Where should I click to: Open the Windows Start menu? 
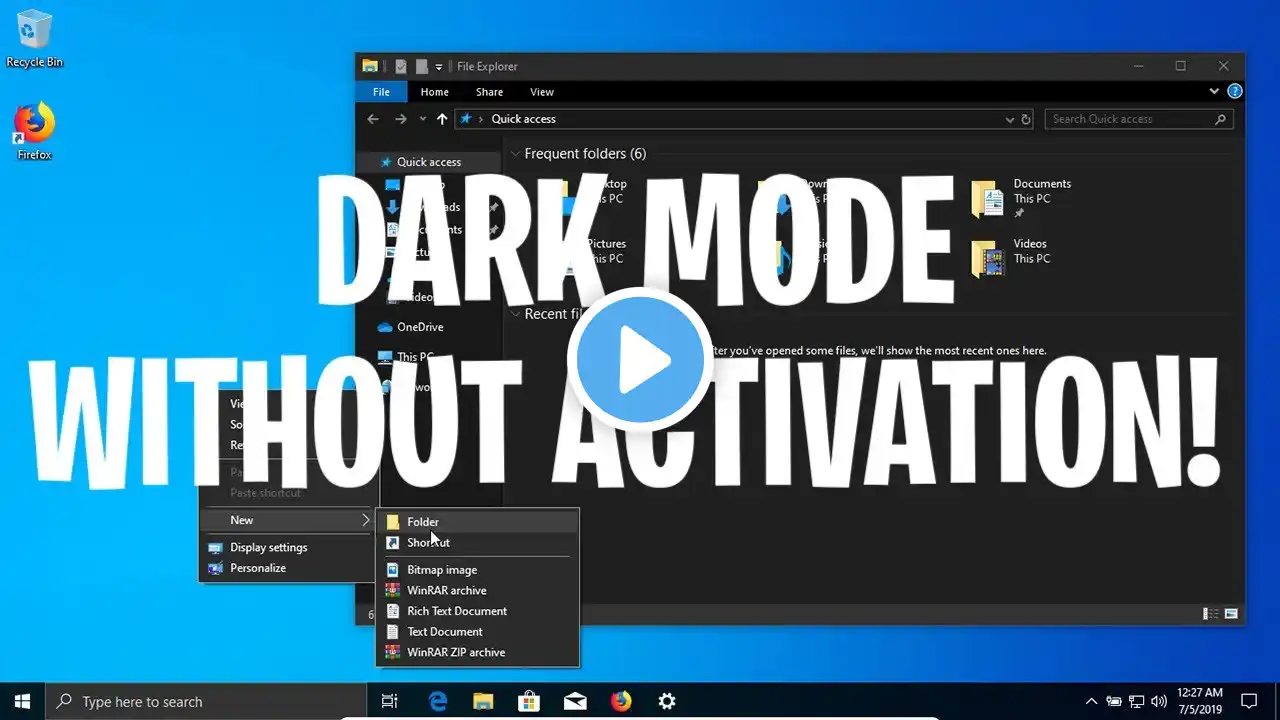[x=22, y=701]
